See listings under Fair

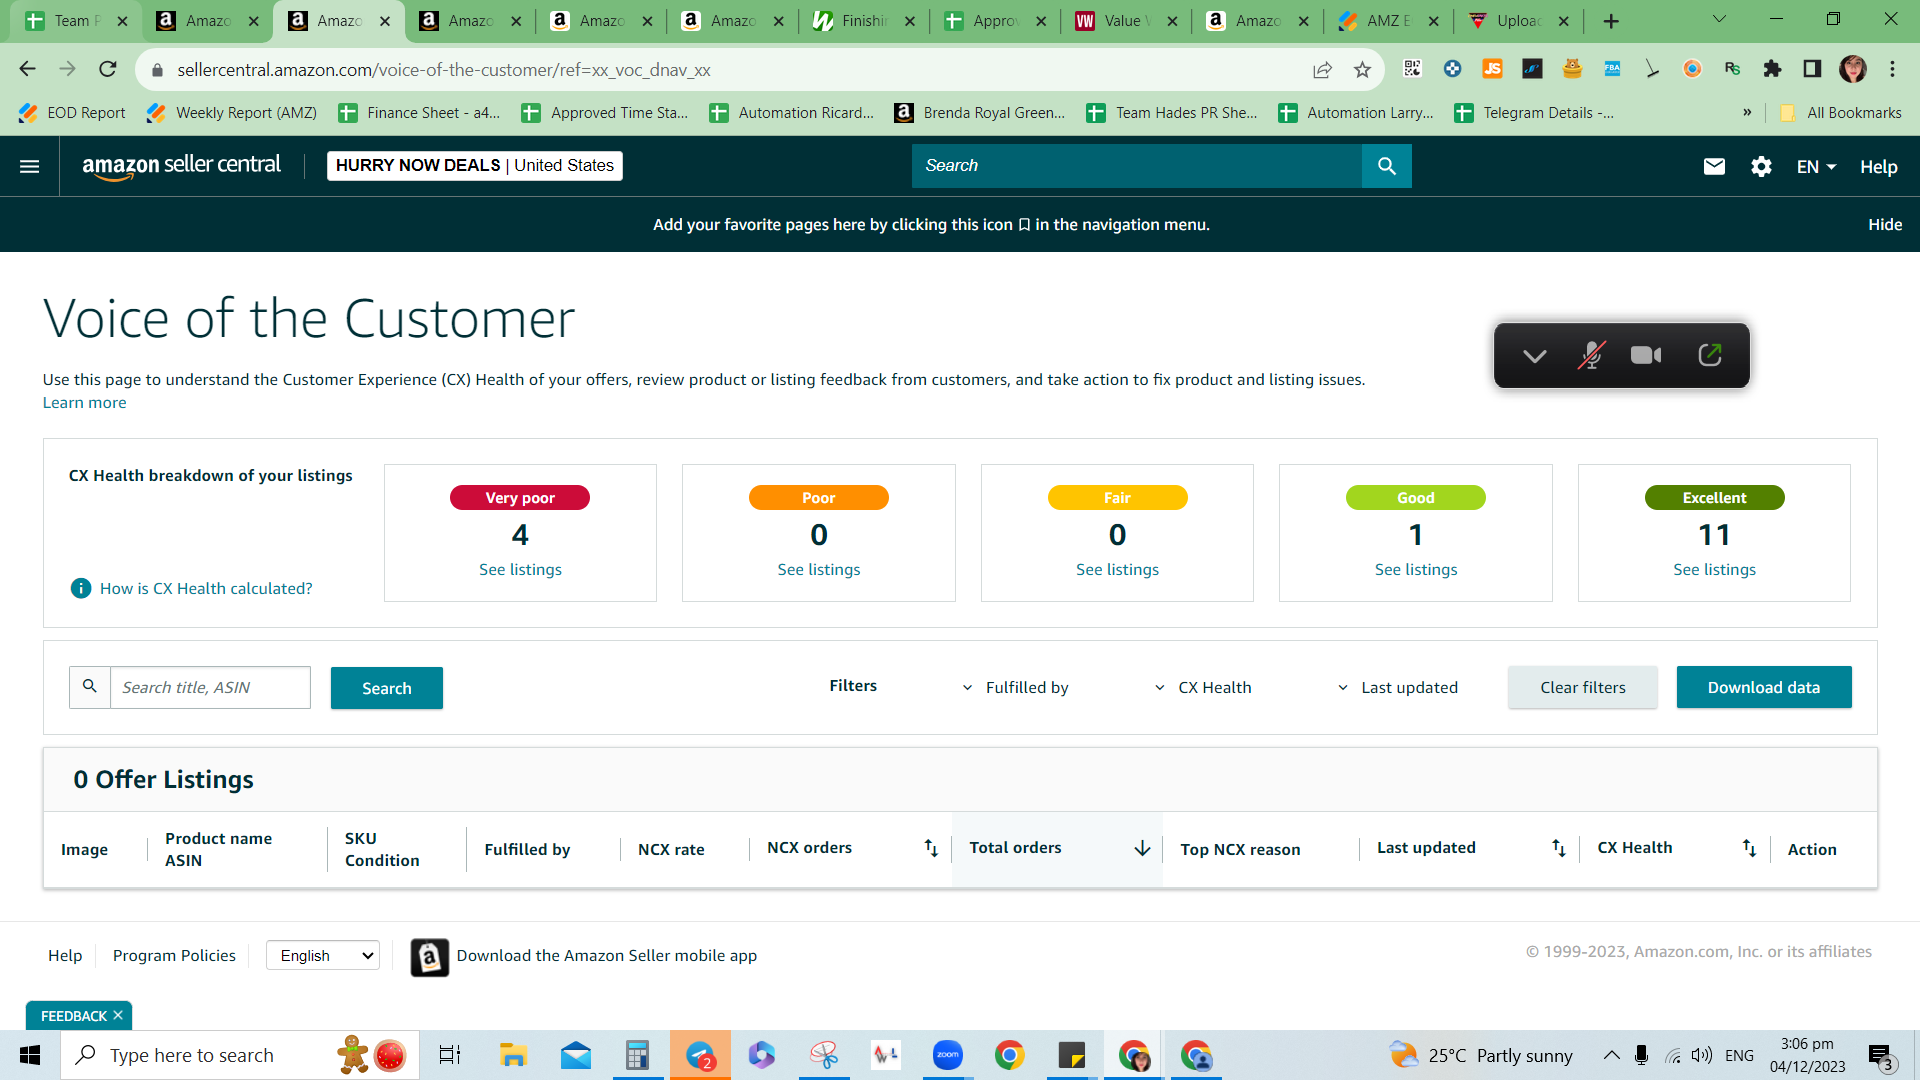[x=1117, y=570]
